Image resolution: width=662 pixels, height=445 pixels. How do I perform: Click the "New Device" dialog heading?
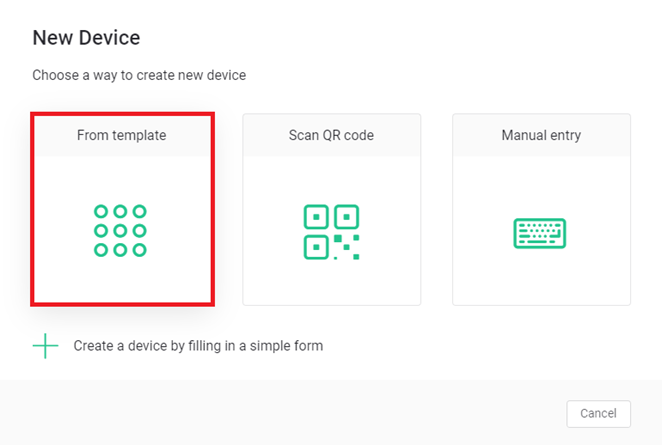86,38
